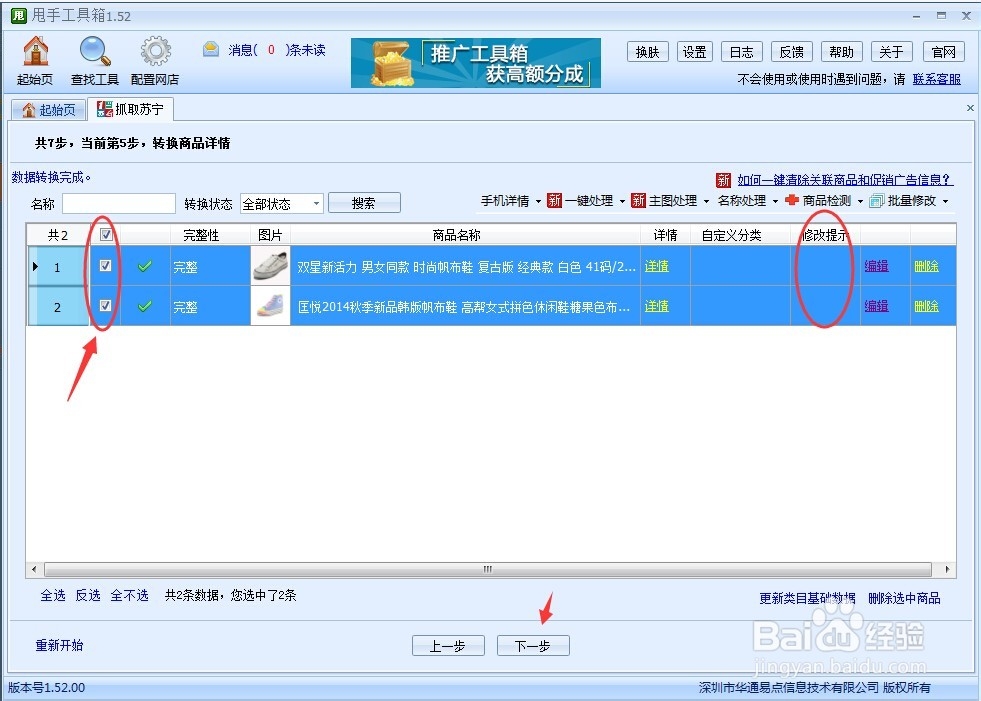
Task: Toggle the header select-all checkbox
Action: click(106, 235)
